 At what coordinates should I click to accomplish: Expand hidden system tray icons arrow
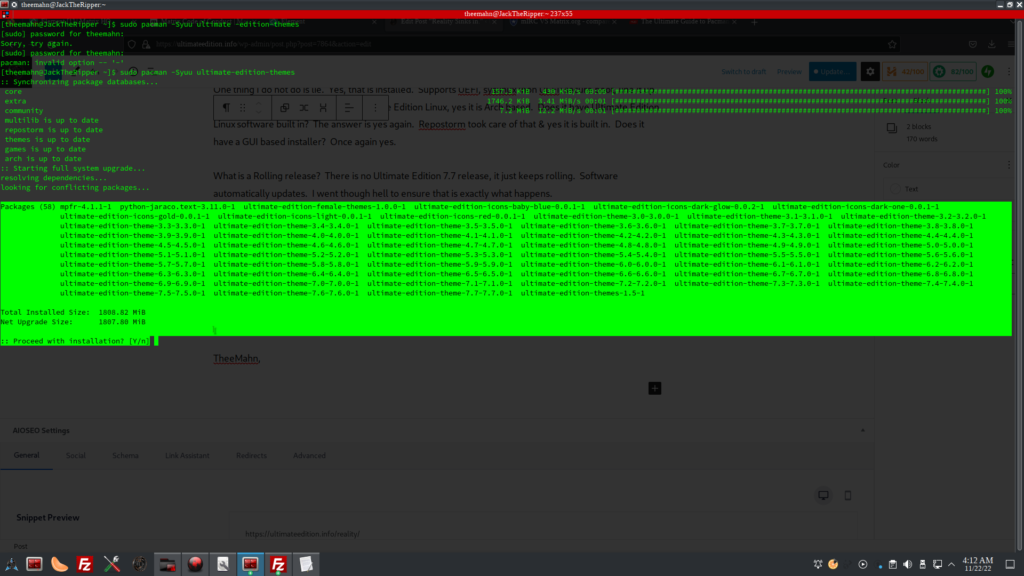tap(952, 564)
